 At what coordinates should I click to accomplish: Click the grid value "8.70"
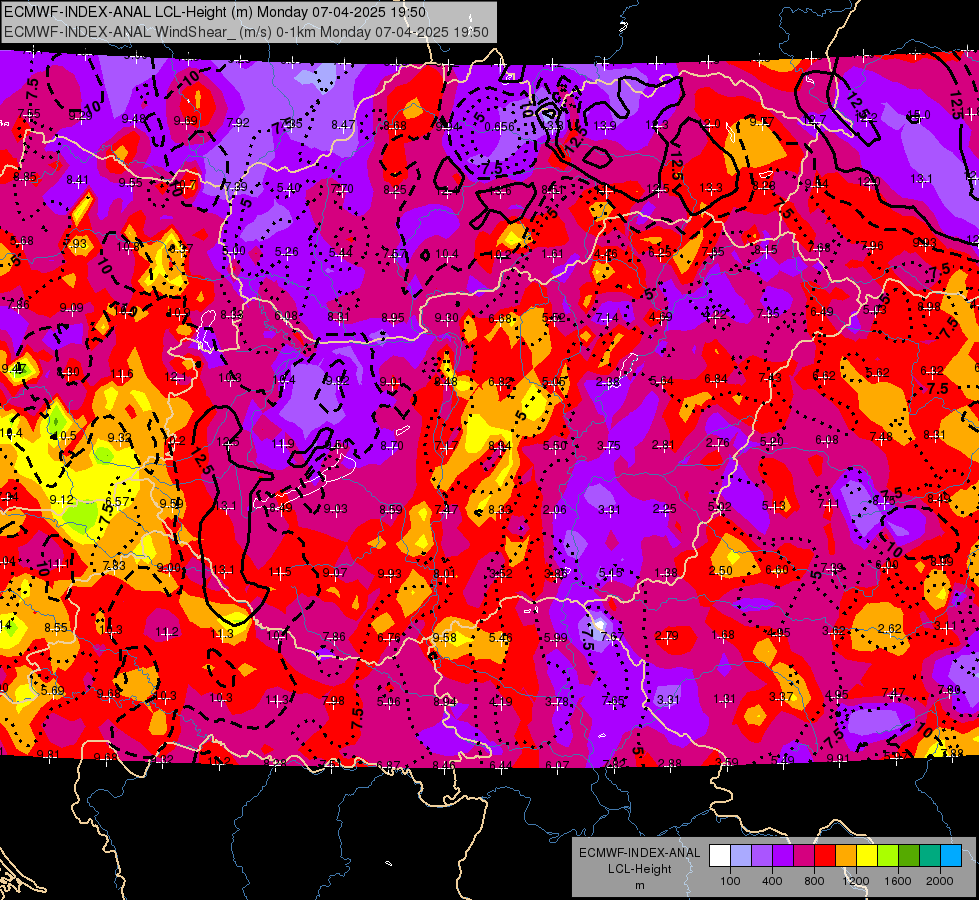pyautogui.click(x=391, y=446)
